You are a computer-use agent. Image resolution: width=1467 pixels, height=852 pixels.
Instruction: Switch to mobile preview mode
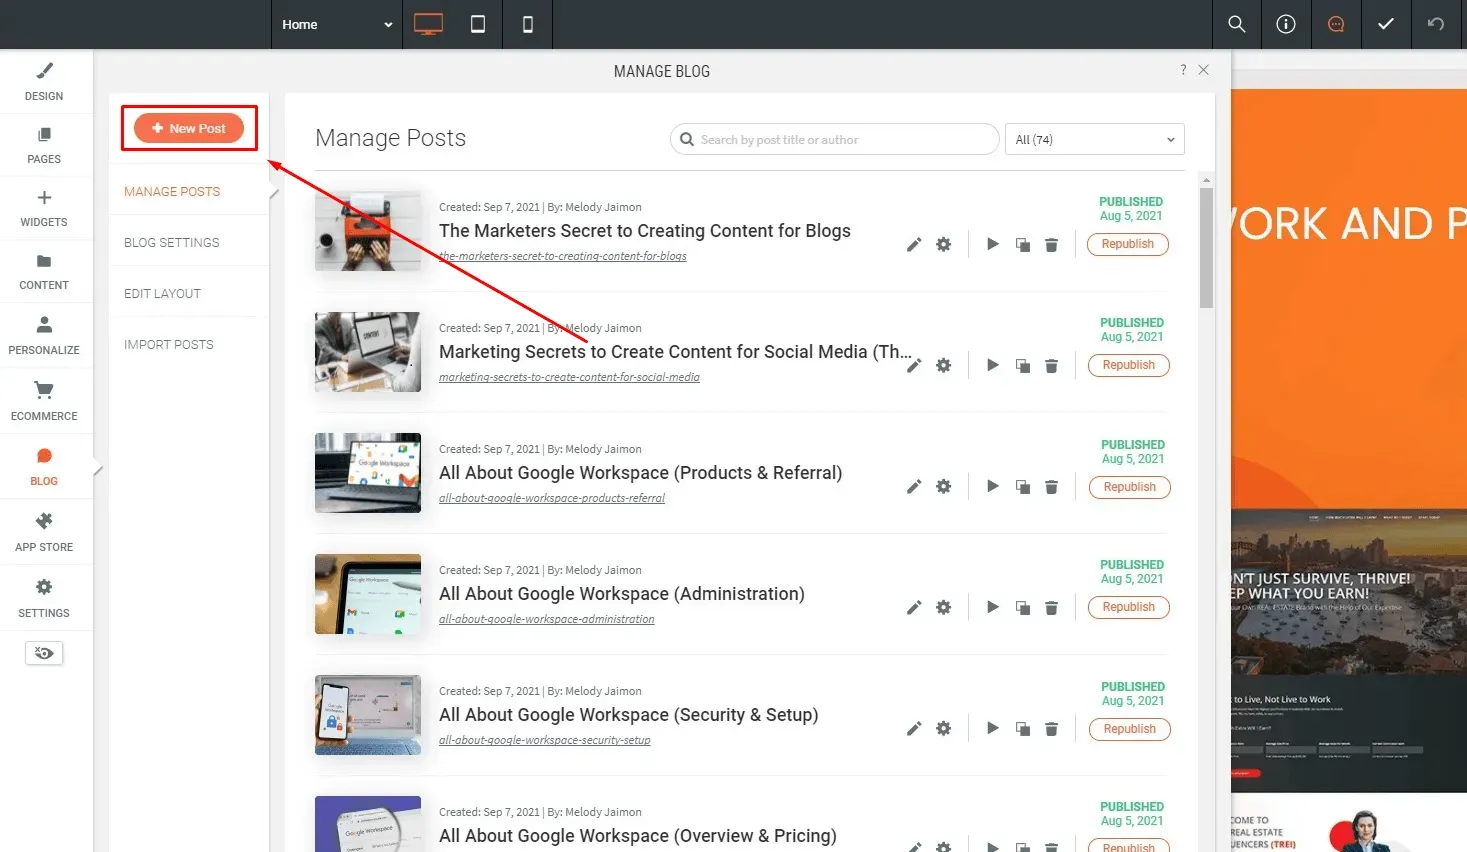[x=527, y=24]
